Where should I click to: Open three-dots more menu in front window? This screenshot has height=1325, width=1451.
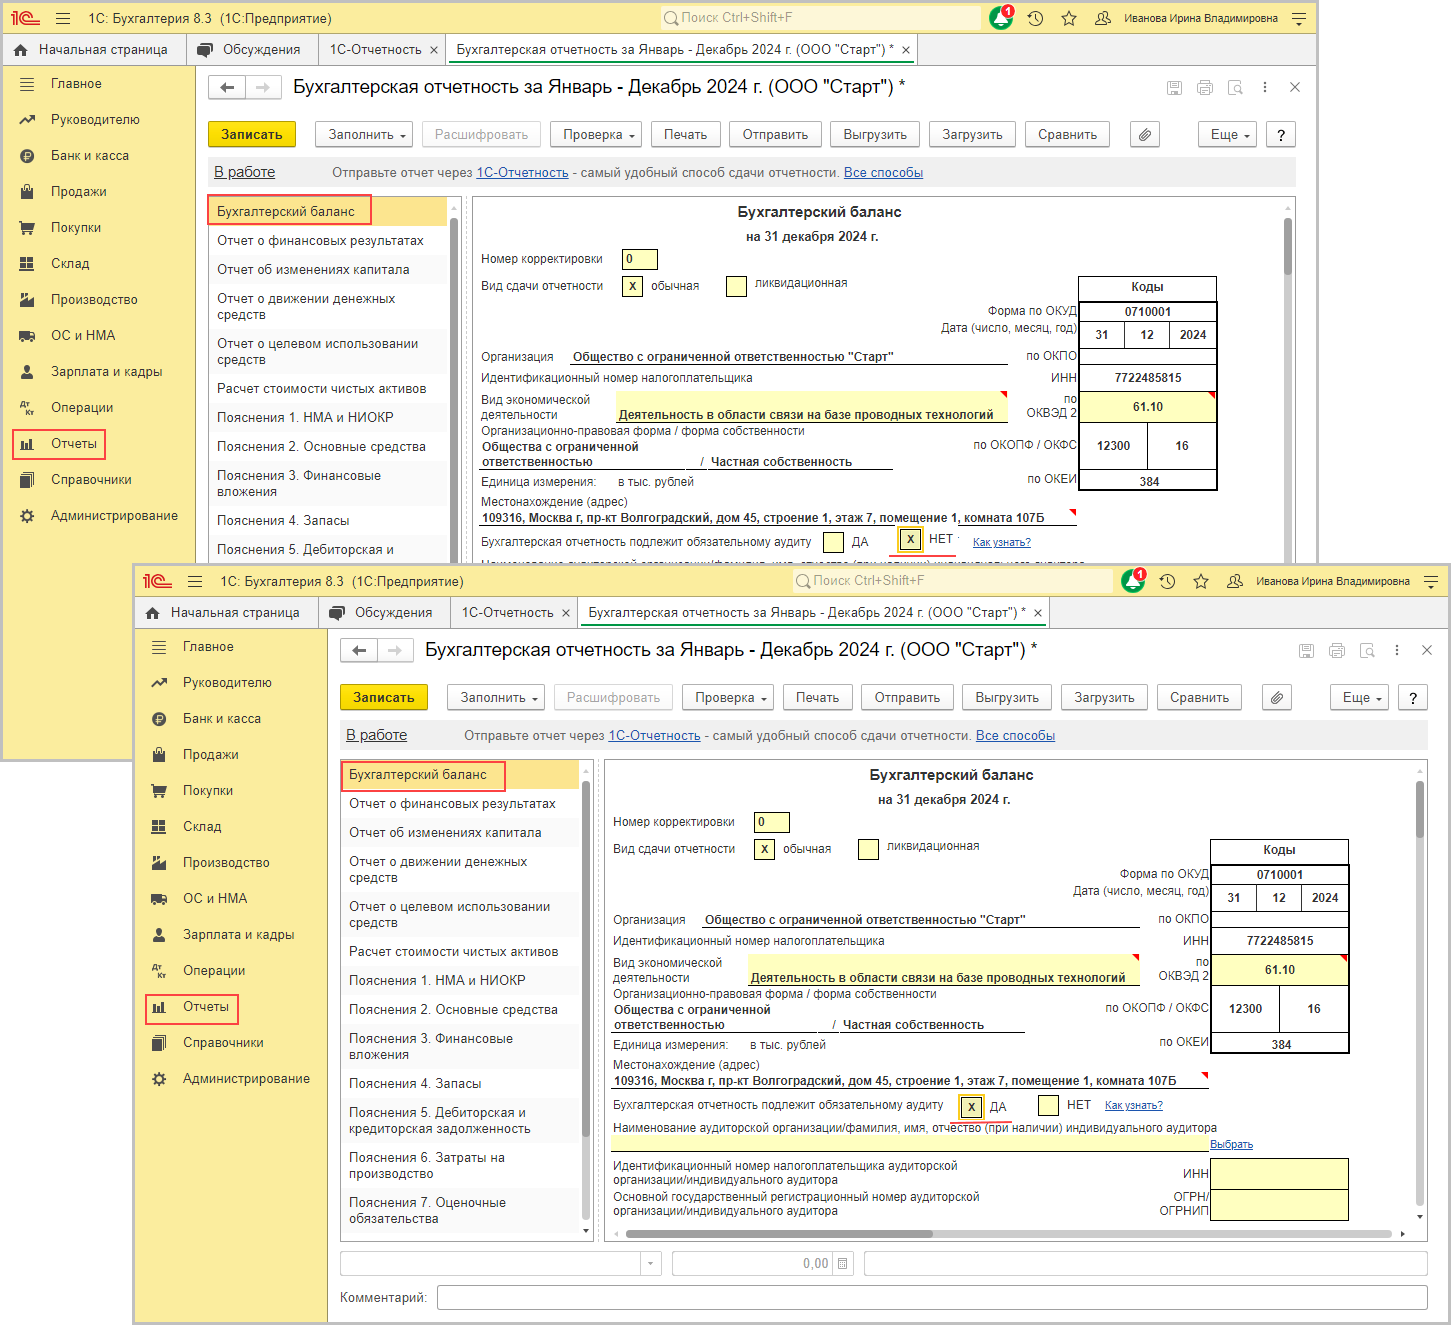tap(1397, 650)
